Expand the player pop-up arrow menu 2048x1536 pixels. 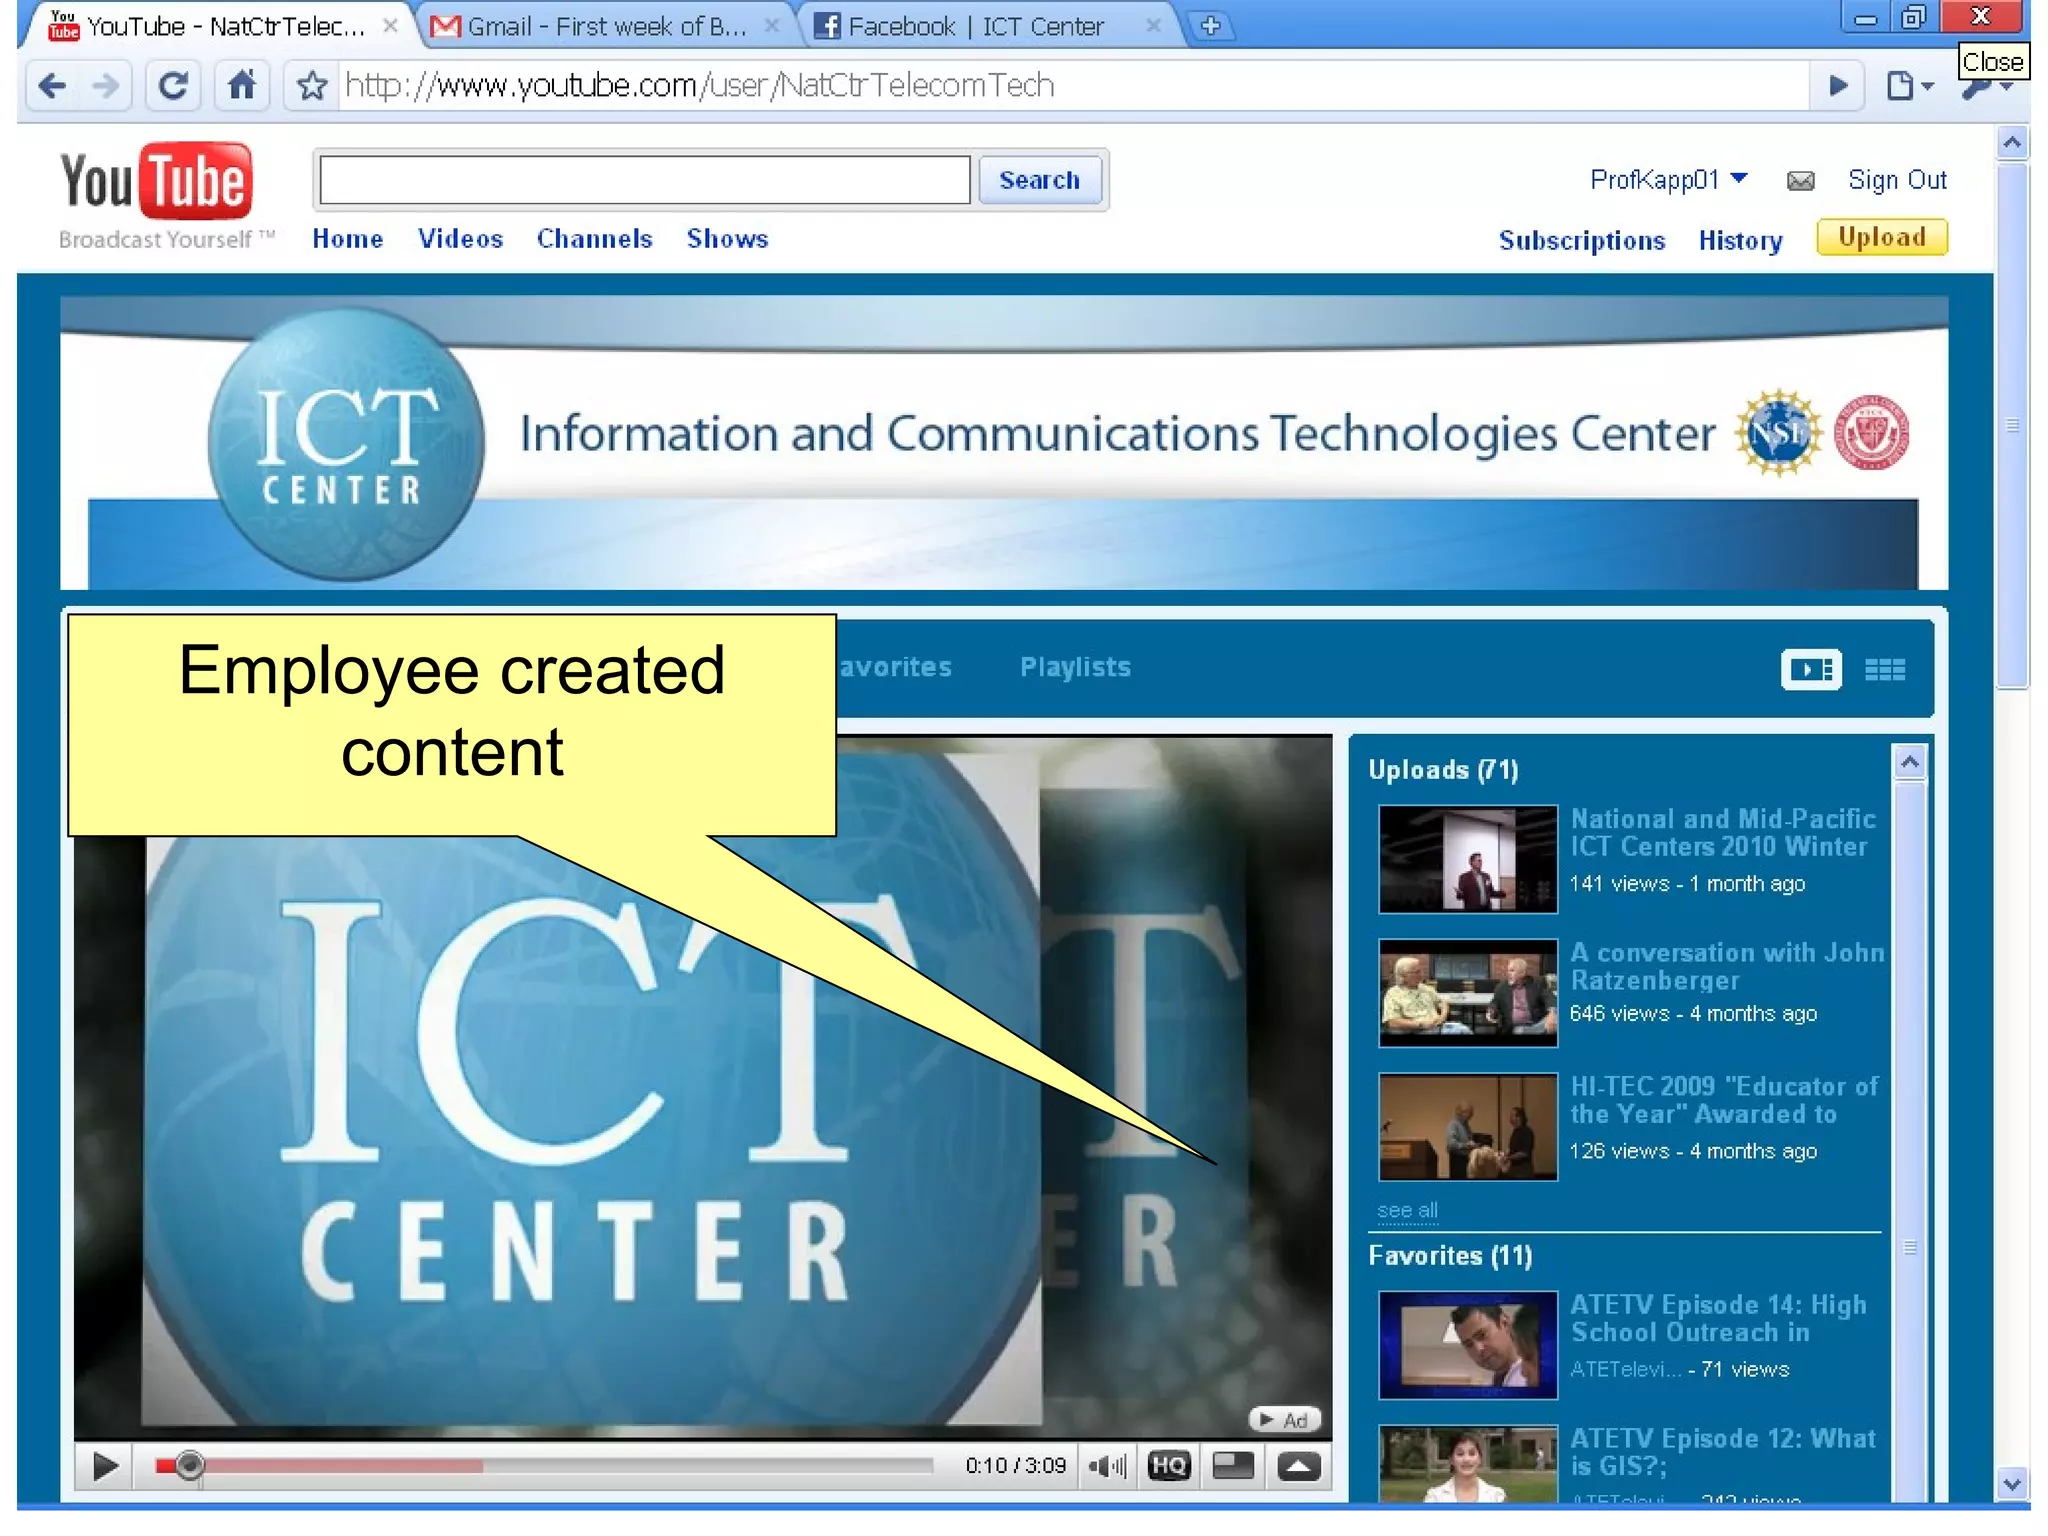[1298, 1467]
